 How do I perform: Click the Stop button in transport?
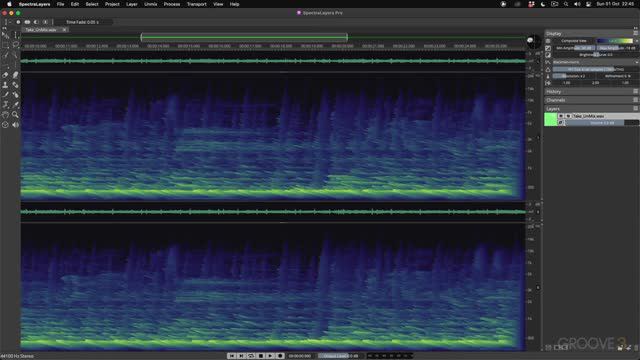[261, 356]
